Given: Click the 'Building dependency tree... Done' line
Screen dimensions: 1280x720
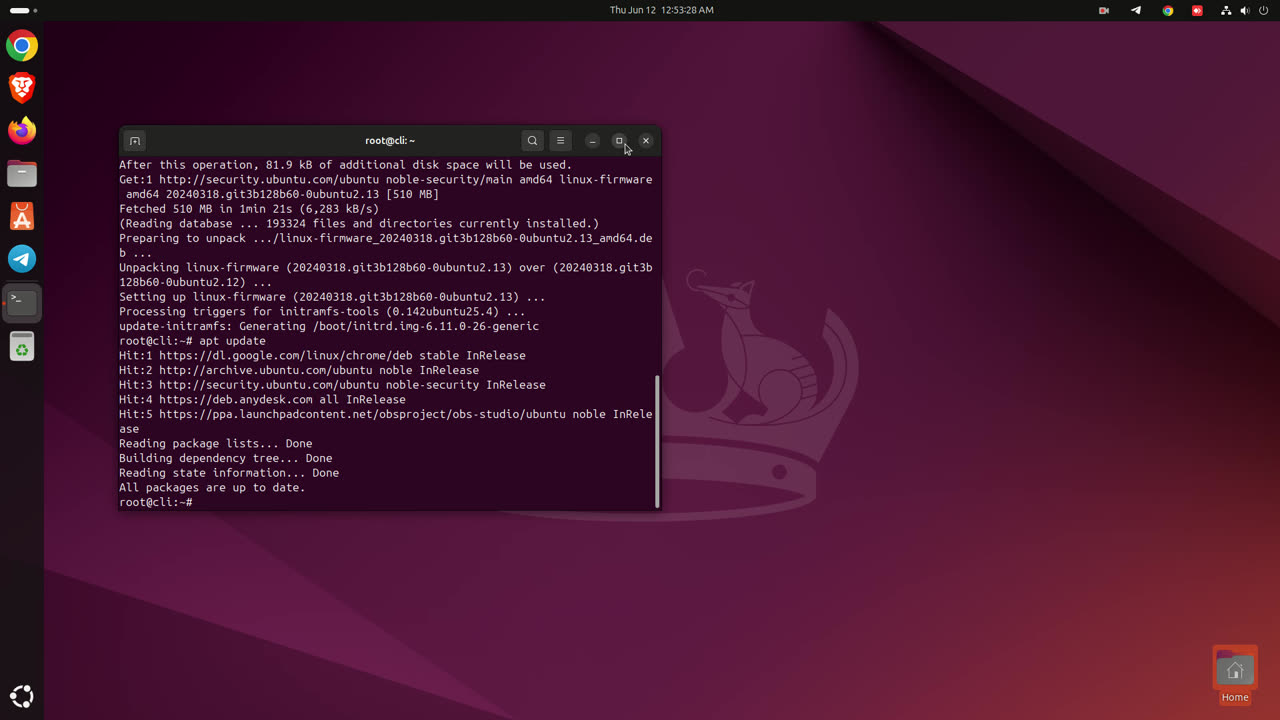Looking at the screenshot, I should point(226,458).
